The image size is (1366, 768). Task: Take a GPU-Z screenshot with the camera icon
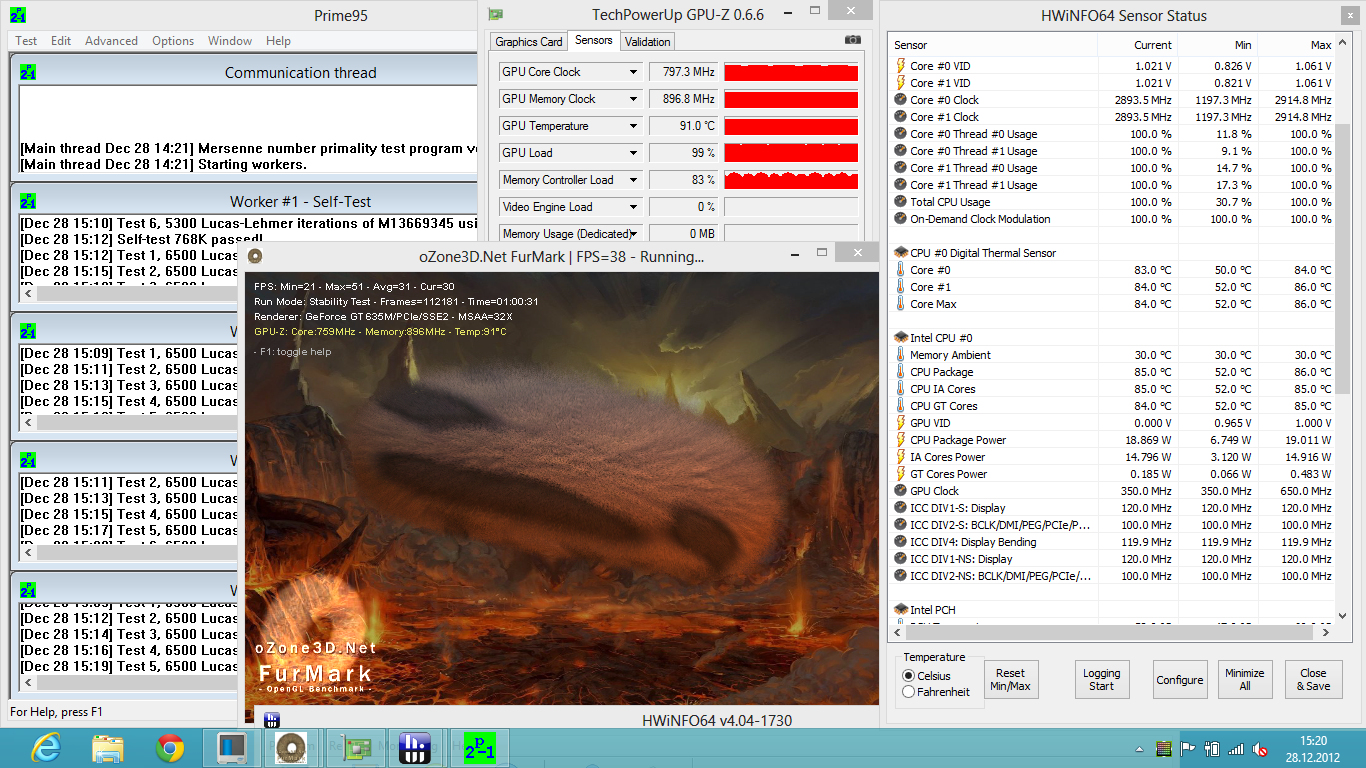point(852,40)
